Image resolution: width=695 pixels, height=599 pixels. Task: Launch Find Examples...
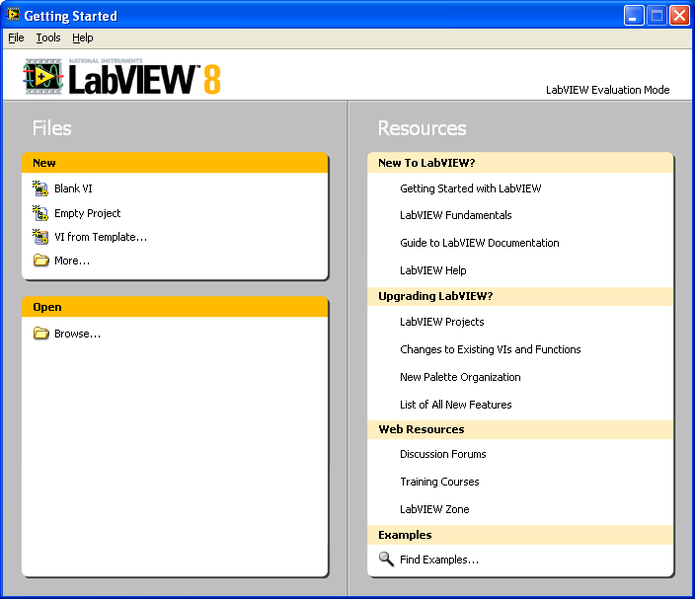point(439,560)
